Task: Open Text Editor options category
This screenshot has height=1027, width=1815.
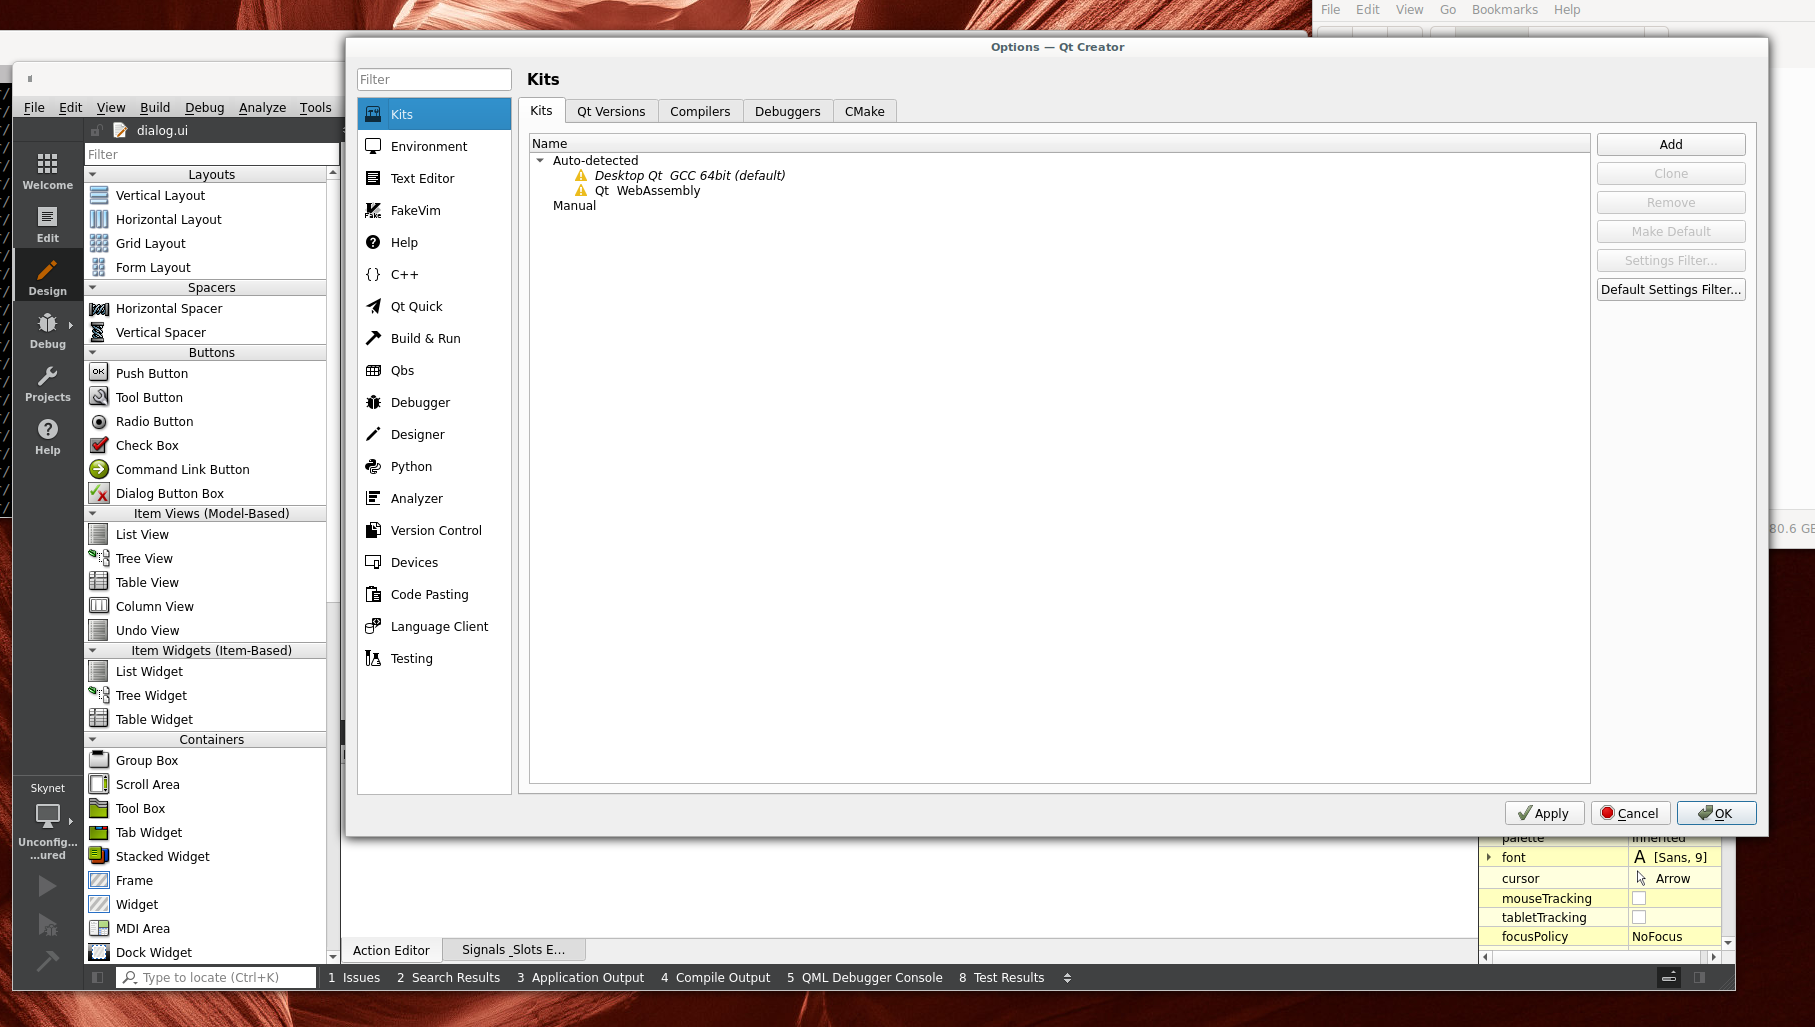Action: click(x=434, y=178)
